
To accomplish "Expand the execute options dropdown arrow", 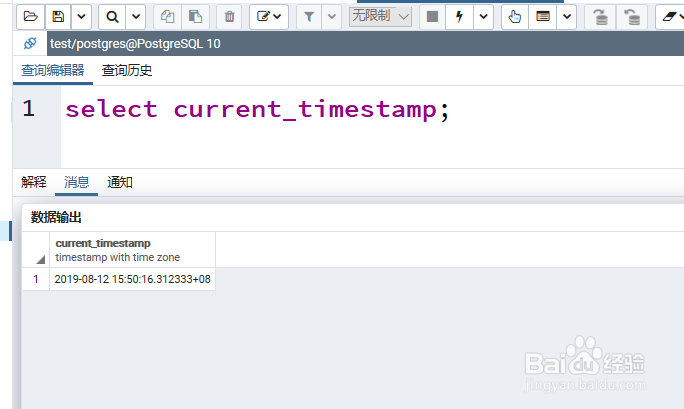I will (483, 17).
